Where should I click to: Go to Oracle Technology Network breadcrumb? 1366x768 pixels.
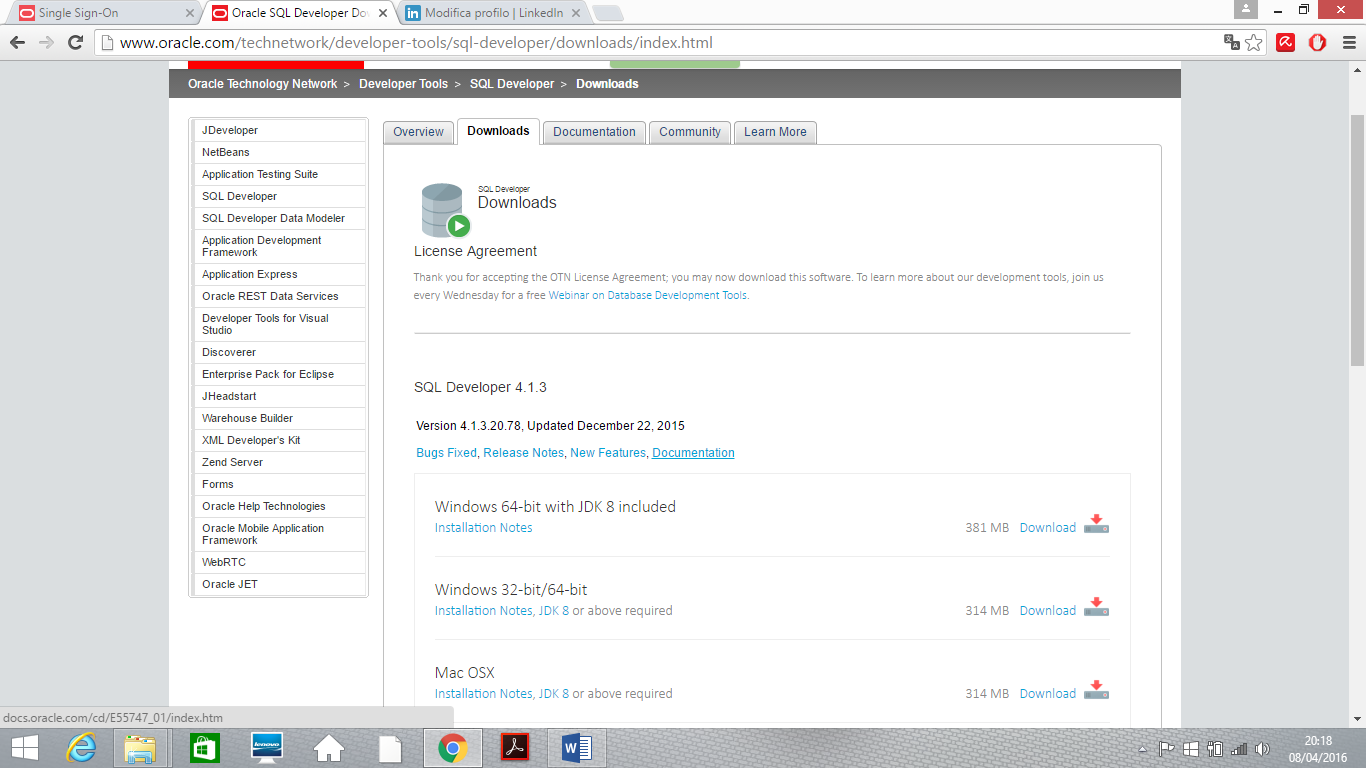tap(262, 84)
